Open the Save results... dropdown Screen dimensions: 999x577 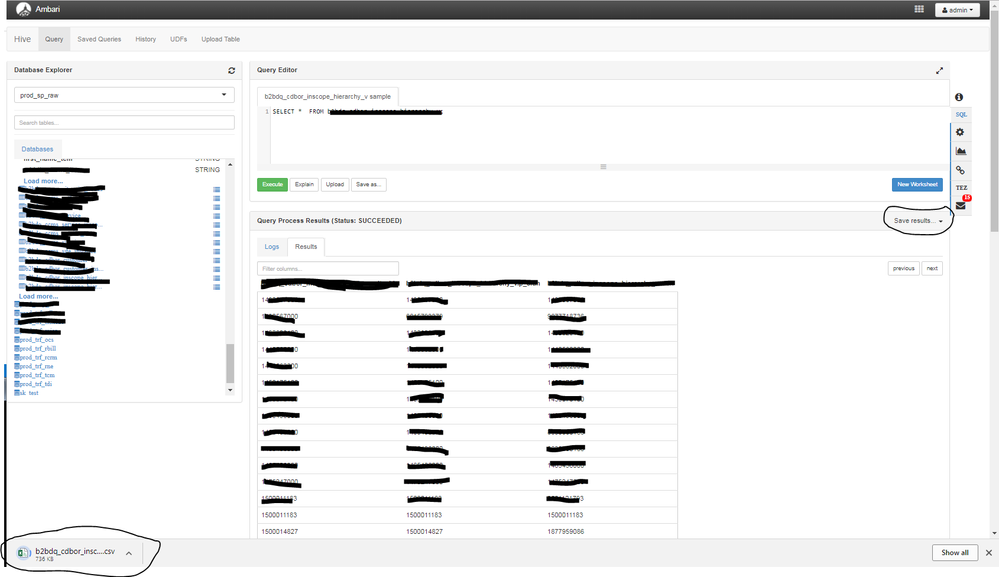click(x=917, y=221)
